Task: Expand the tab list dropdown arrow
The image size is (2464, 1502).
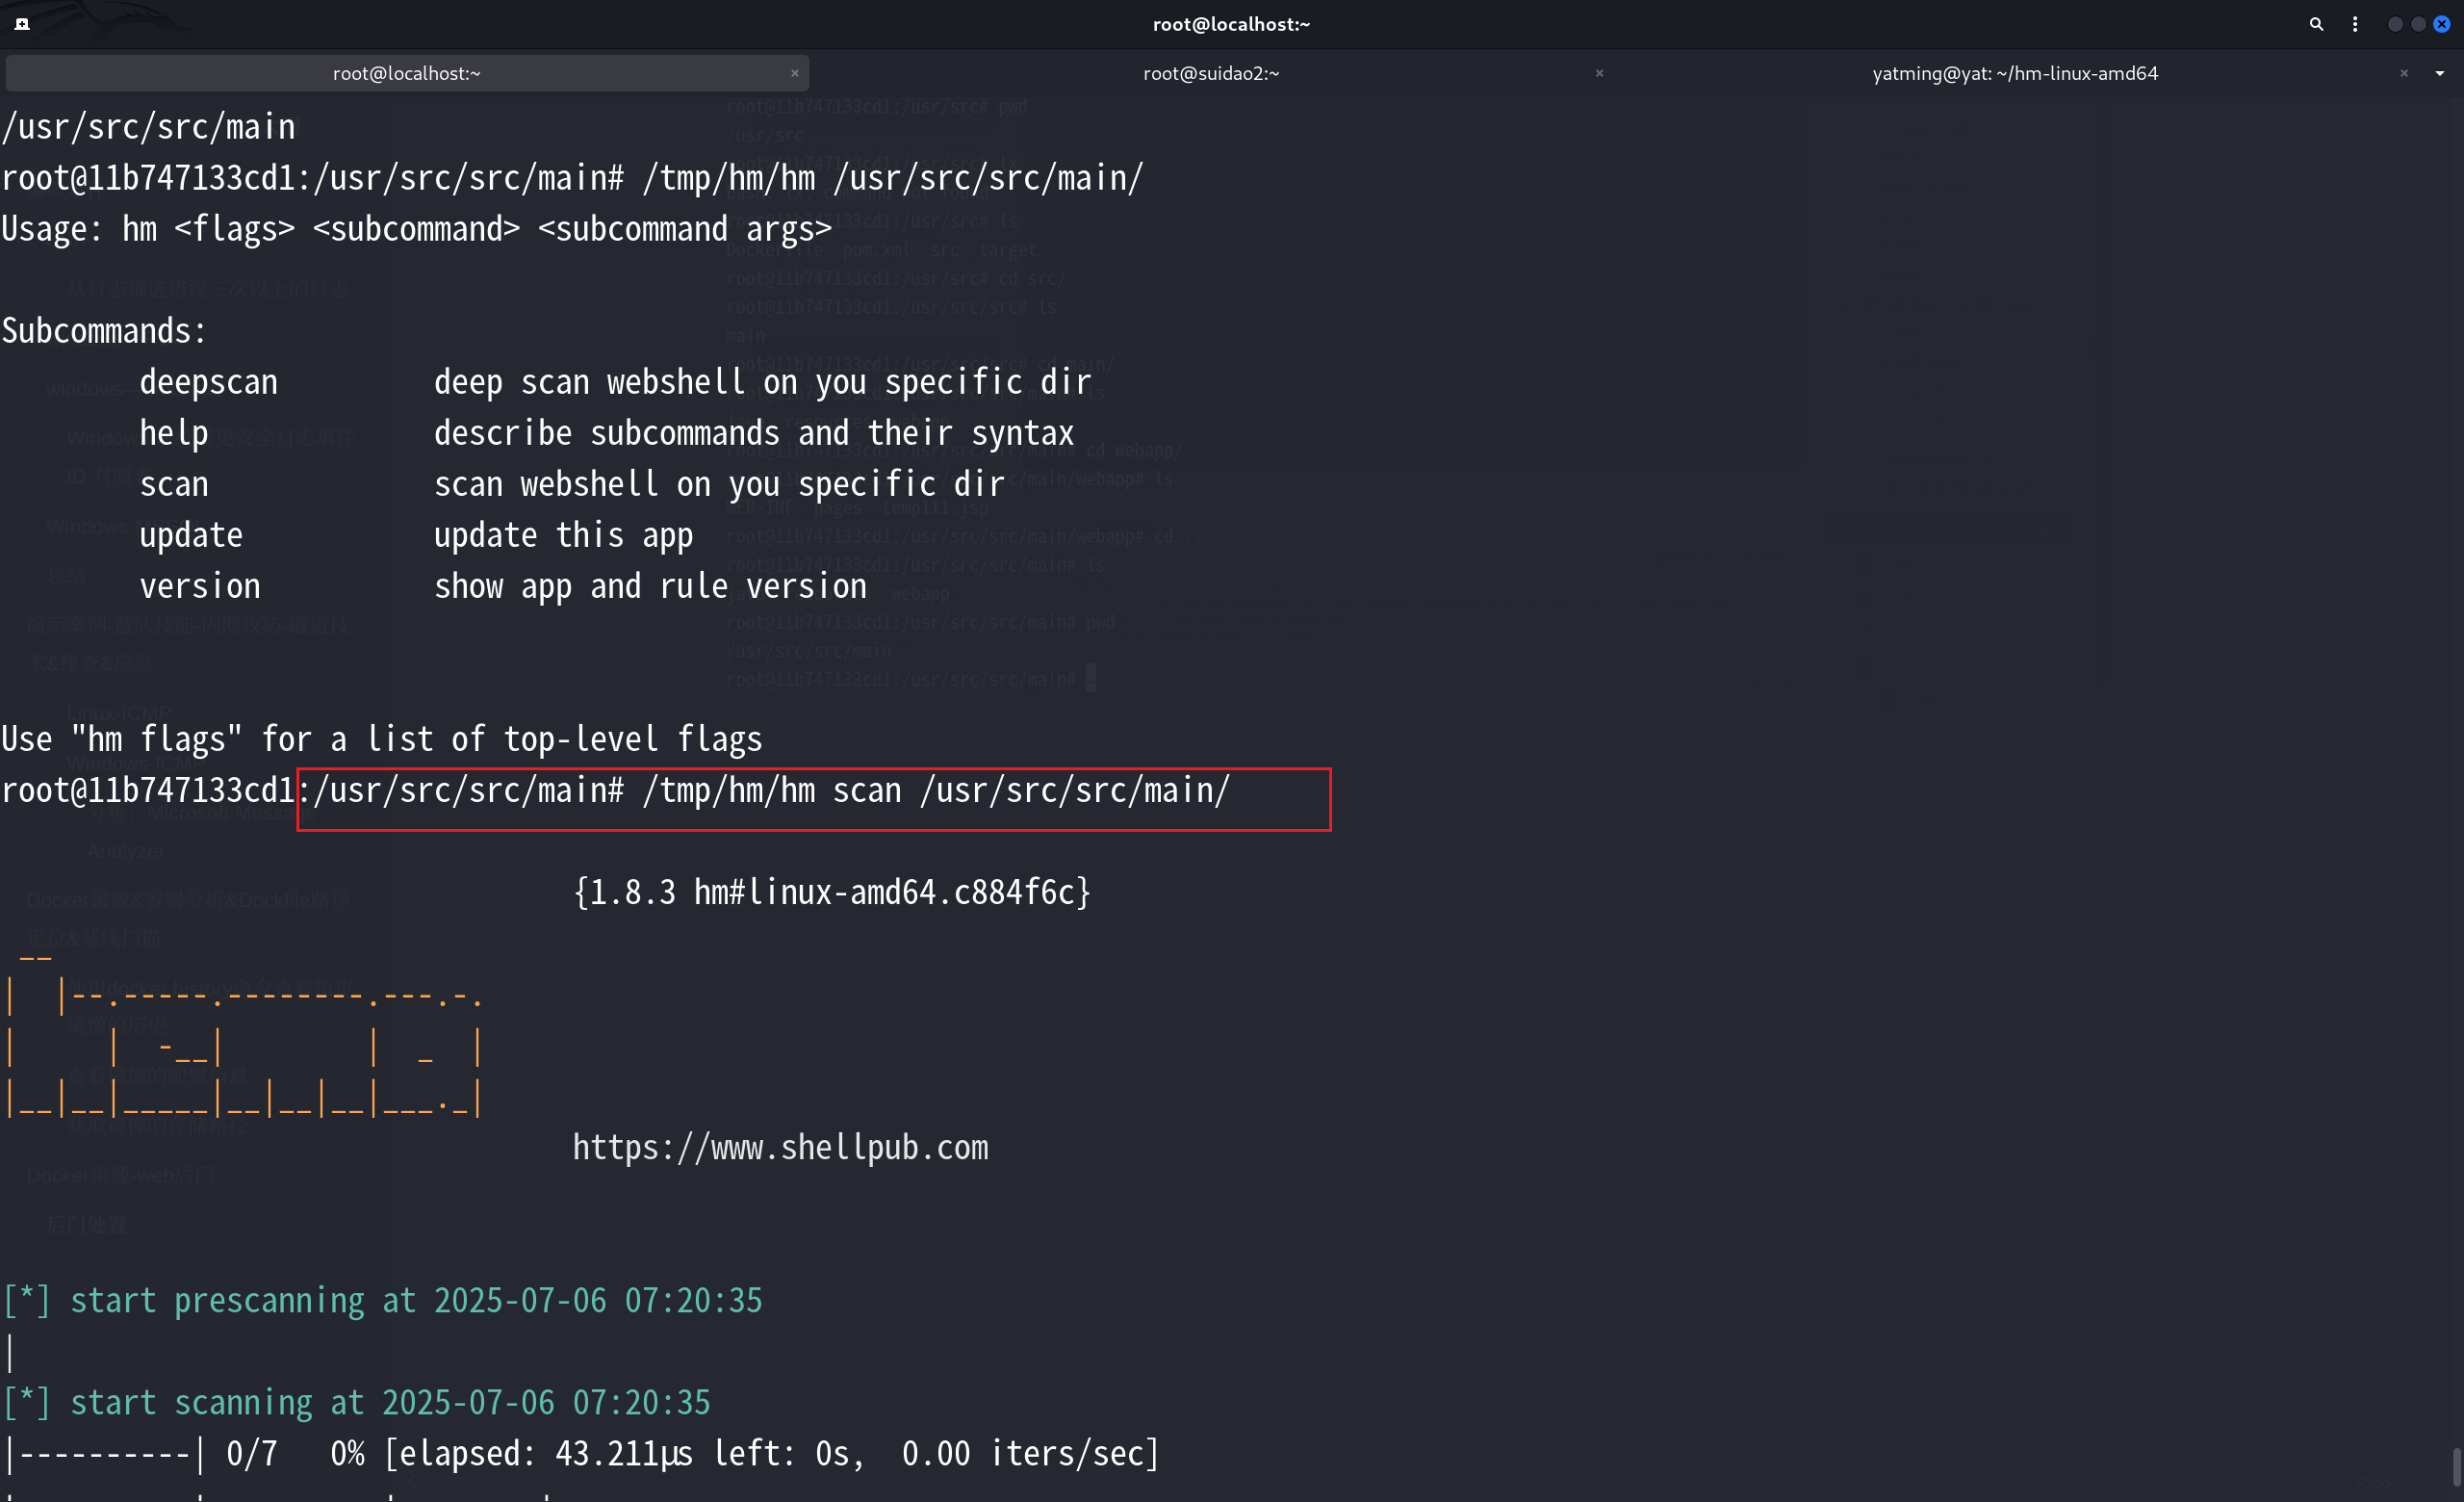Action: tap(2439, 73)
